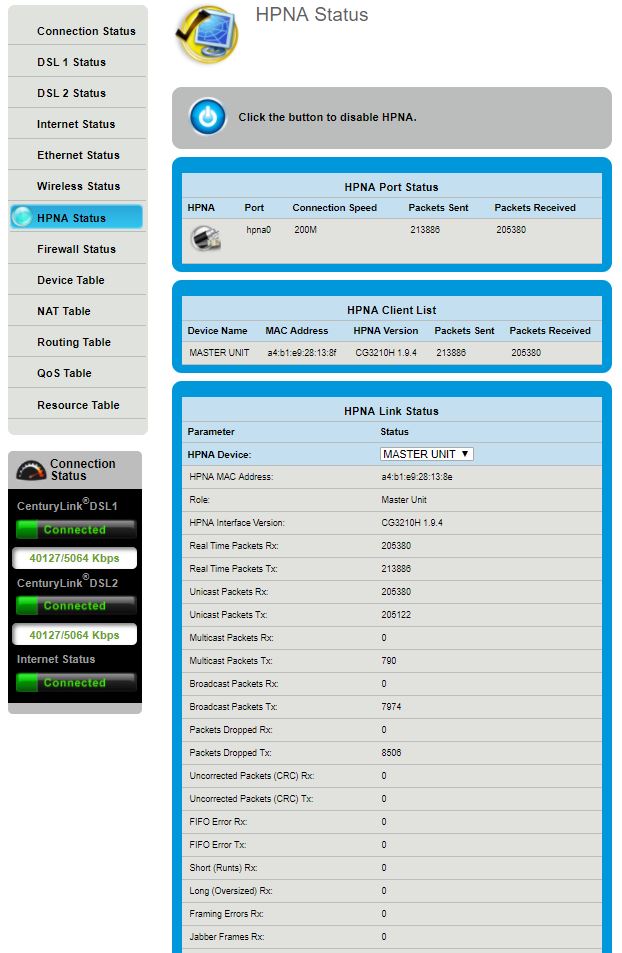
Task: Click the hpna0 port plug icon
Action: (x=206, y=238)
